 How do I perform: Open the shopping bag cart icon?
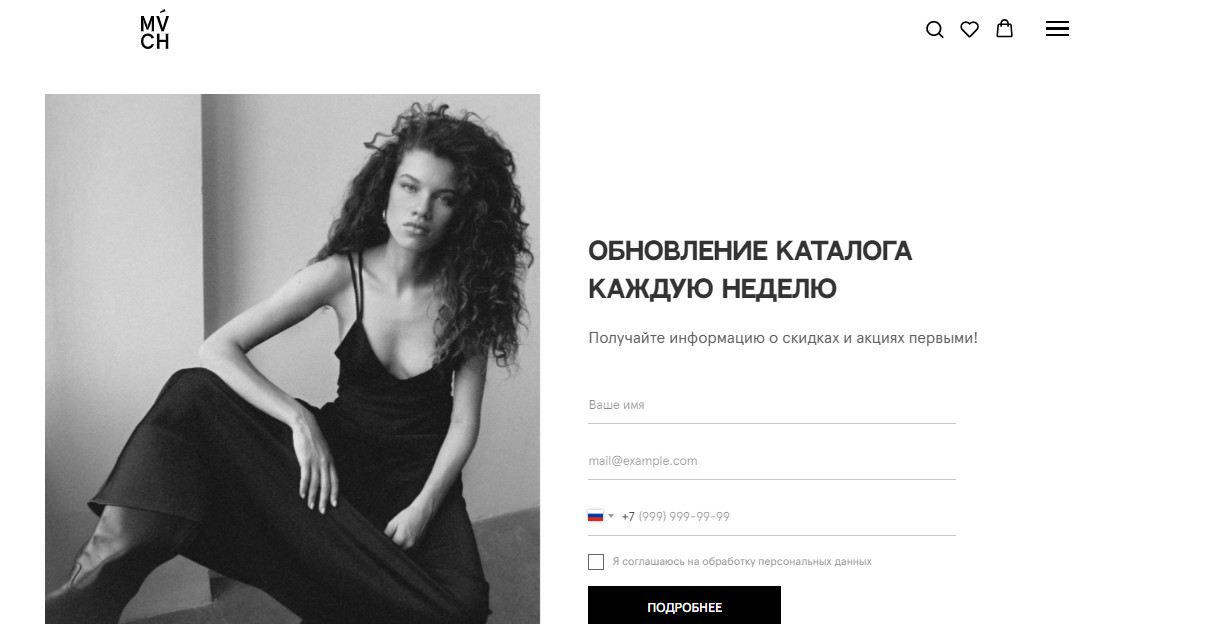[x=1004, y=29]
